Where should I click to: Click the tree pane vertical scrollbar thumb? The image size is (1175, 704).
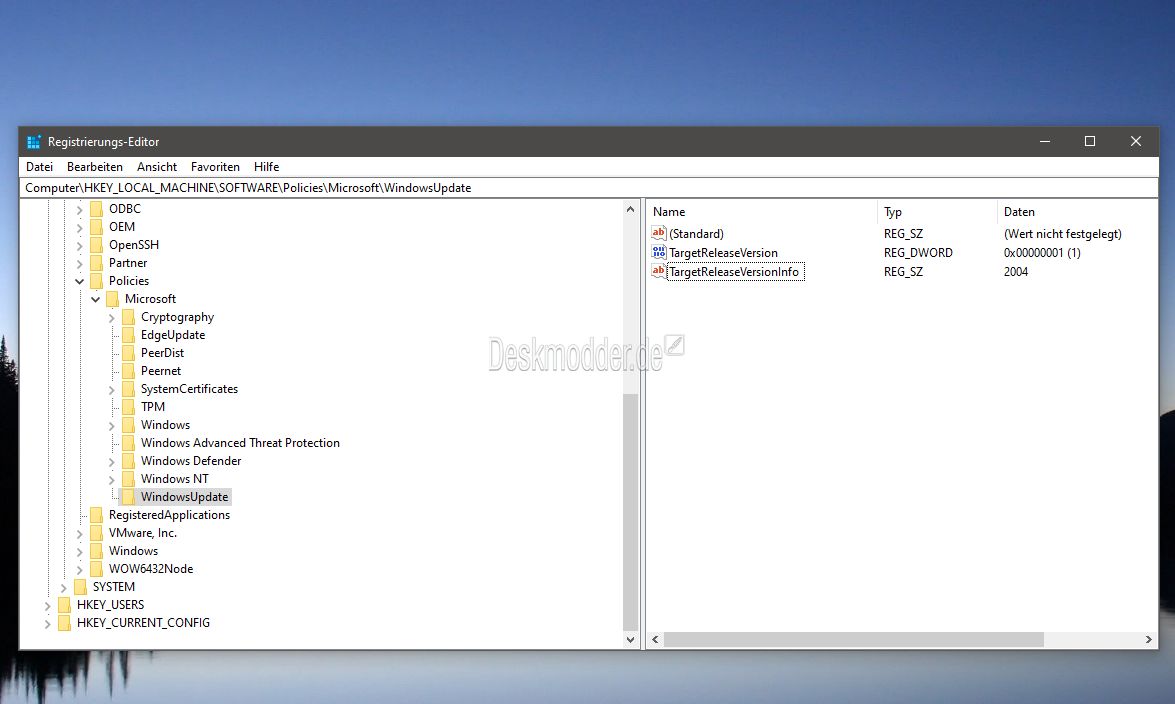click(x=630, y=511)
